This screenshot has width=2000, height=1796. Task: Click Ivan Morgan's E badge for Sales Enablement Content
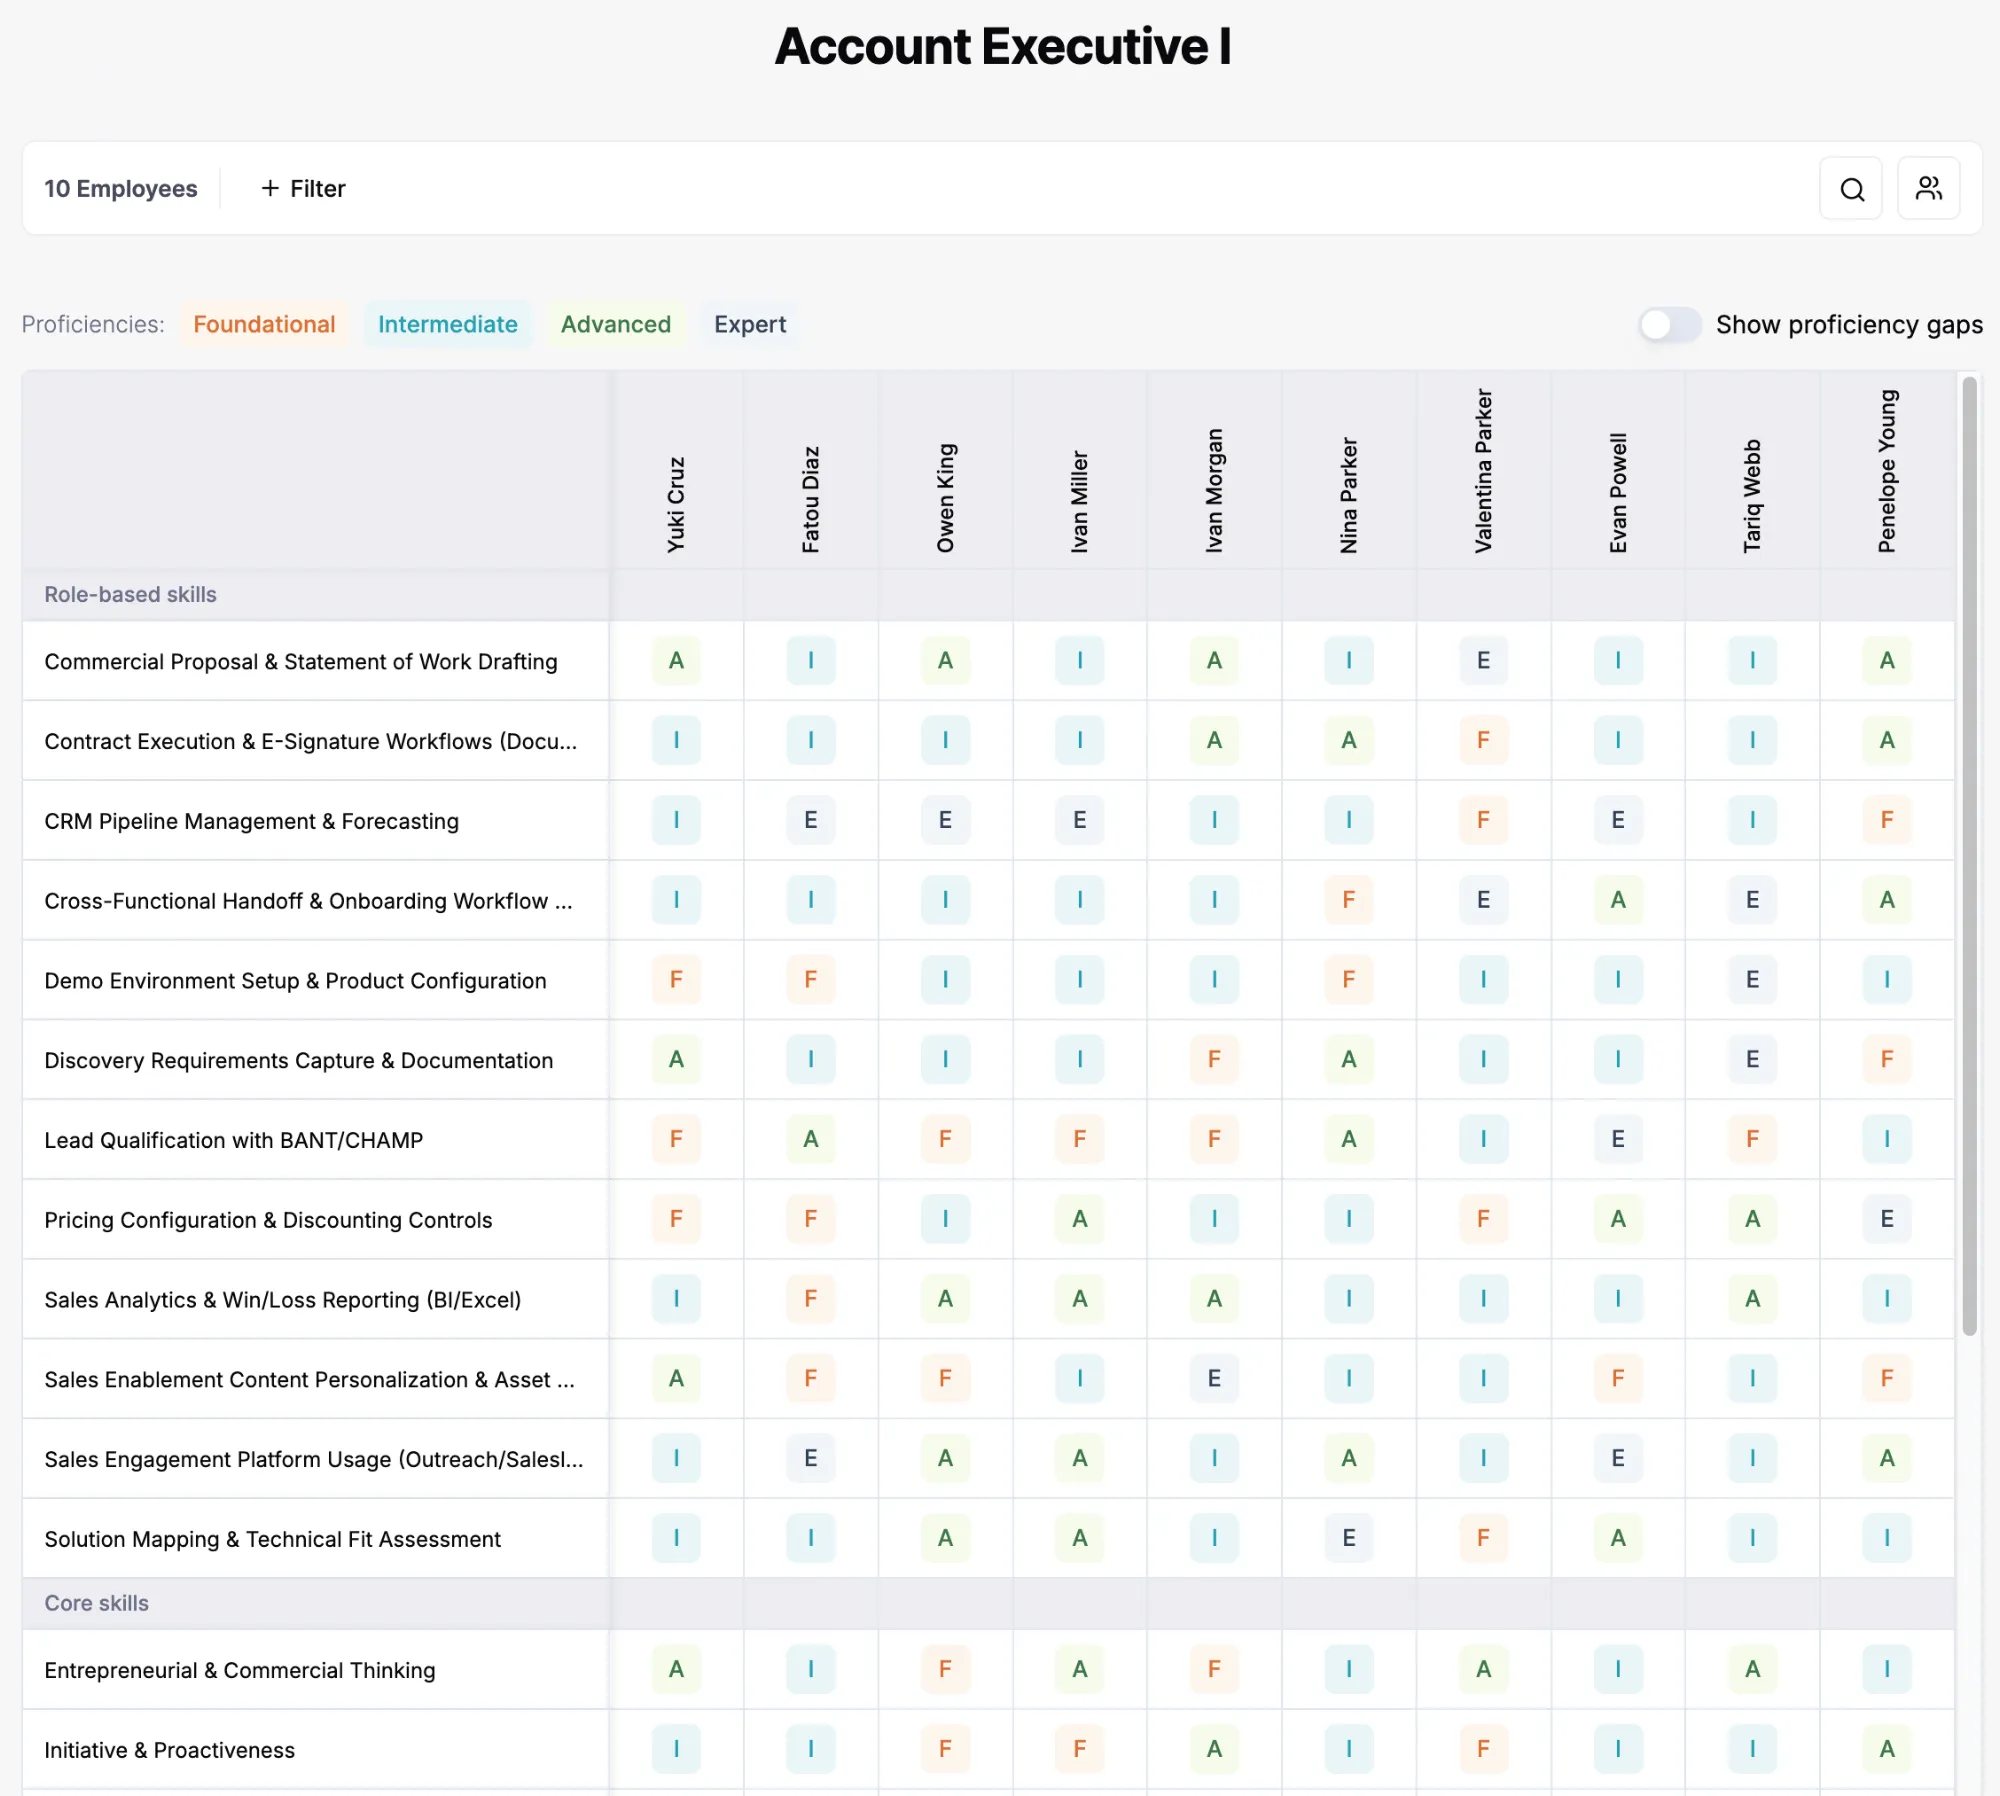click(1214, 1380)
